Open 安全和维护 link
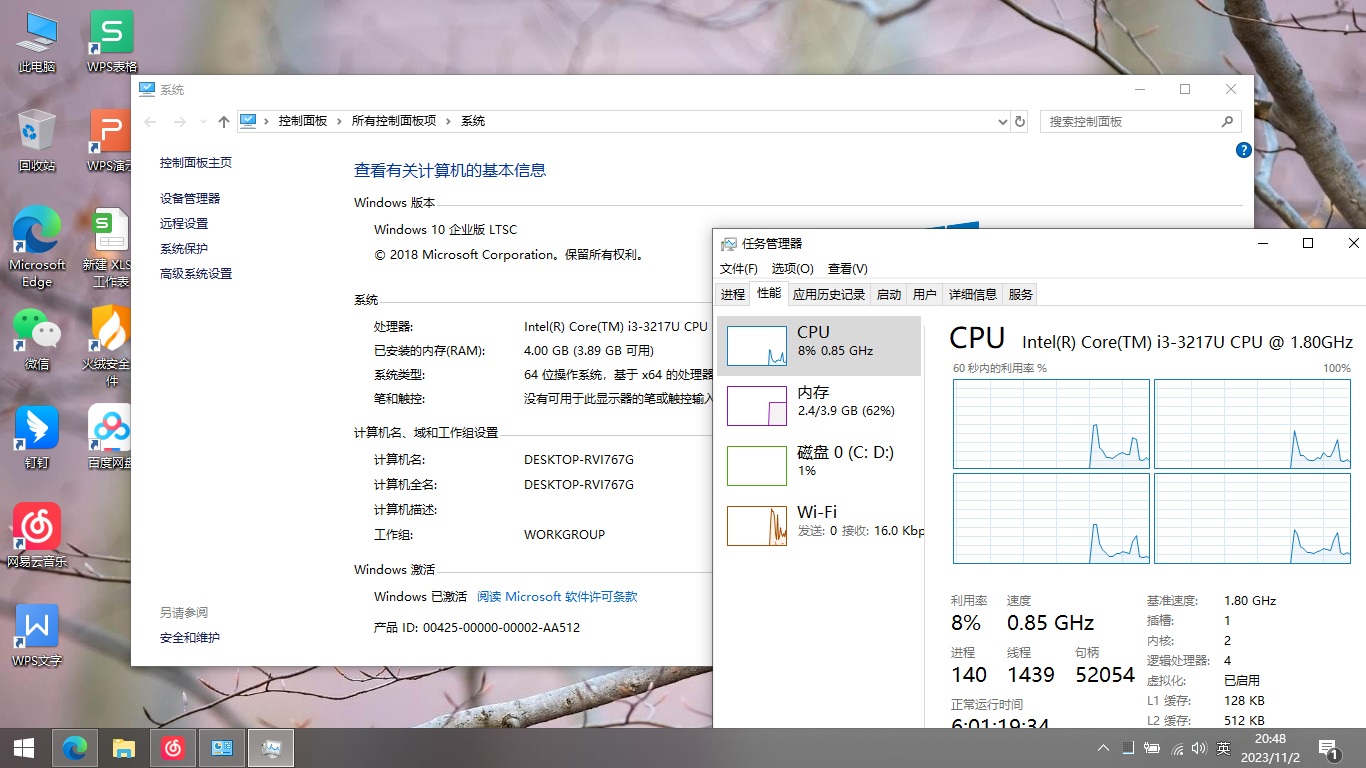The height and width of the screenshot is (768, 1366). pos(190,637)
